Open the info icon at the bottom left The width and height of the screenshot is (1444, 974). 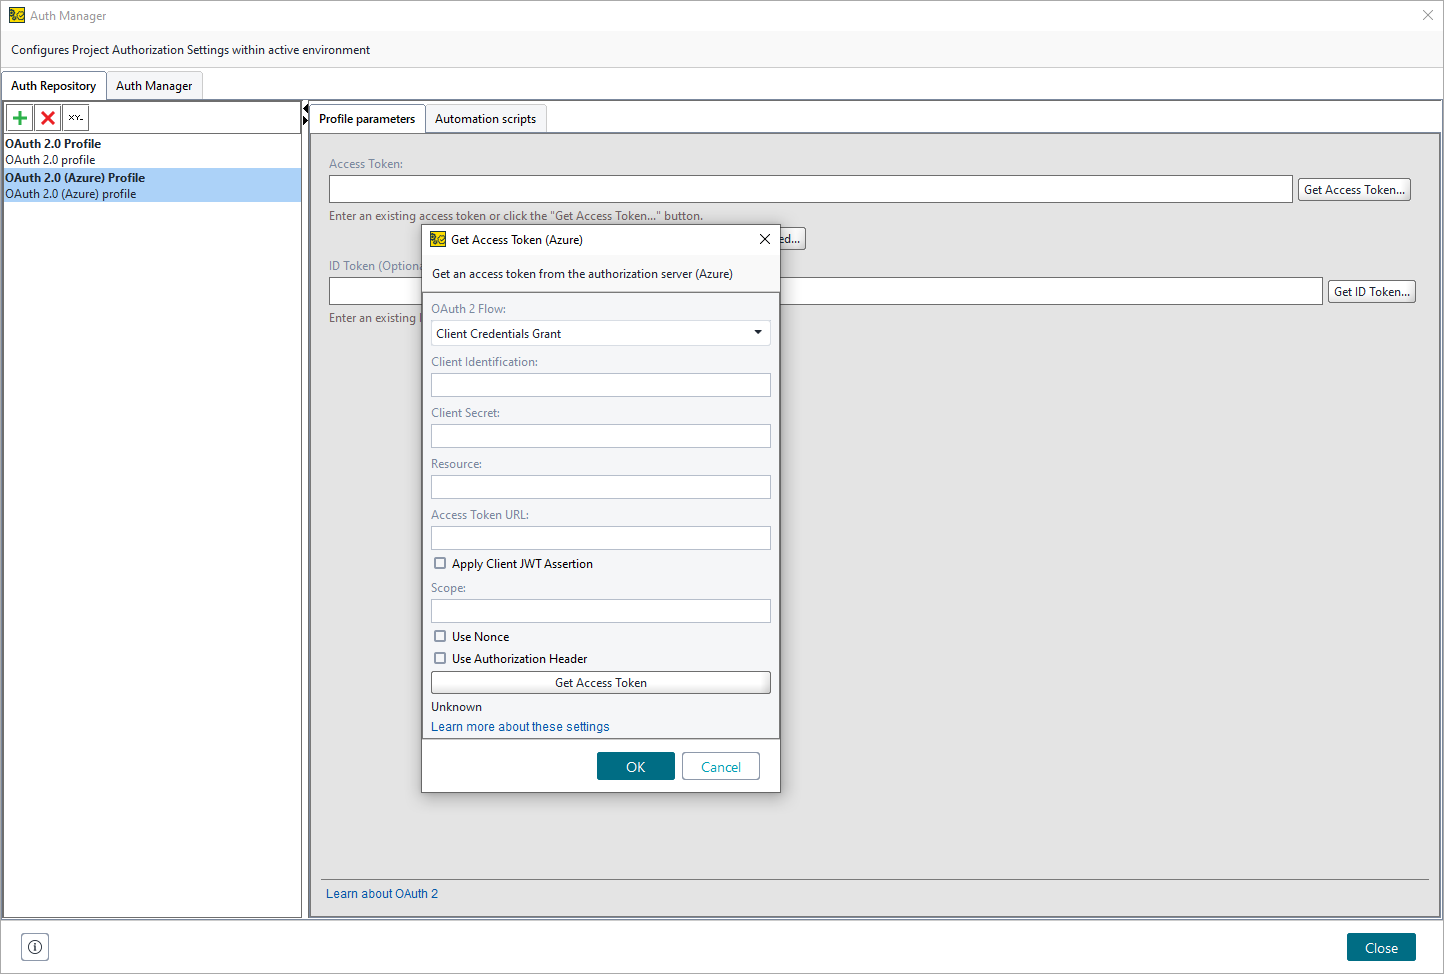[34, 946]
